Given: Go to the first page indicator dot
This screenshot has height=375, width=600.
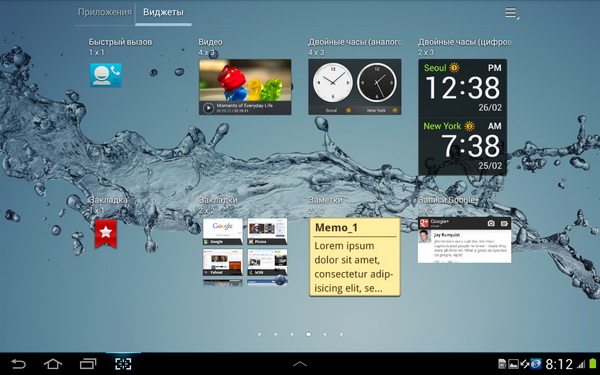Looking at the screenshot, I should [x=259, y=334].
